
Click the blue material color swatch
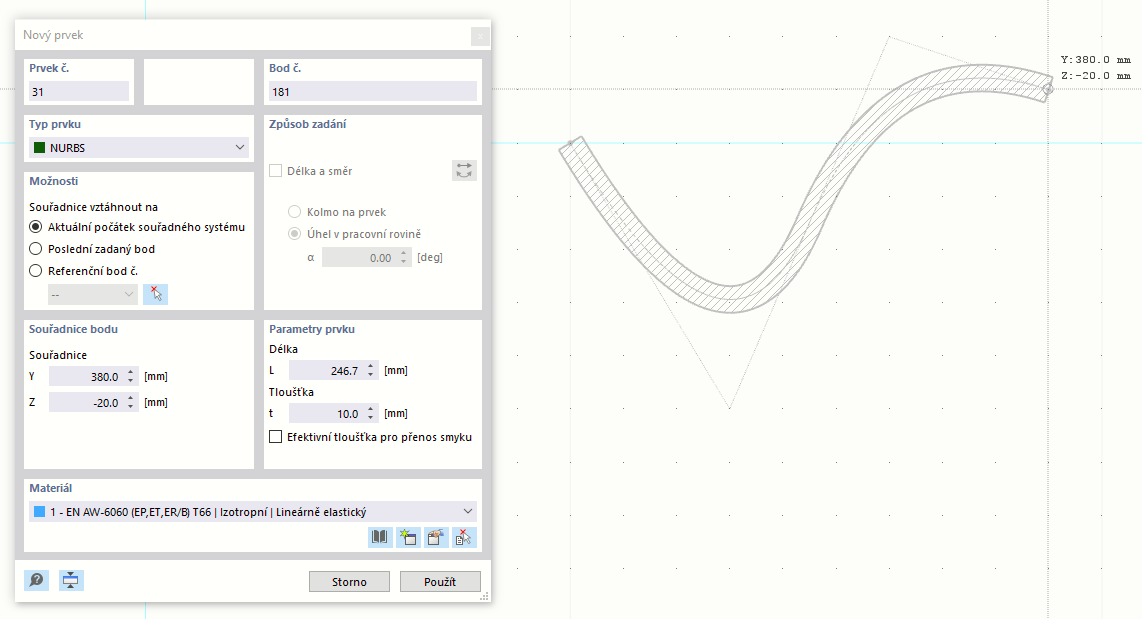click(x=39, y=512)
